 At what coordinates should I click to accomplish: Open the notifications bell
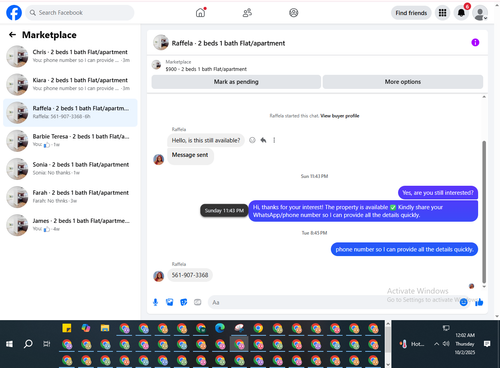pyautogui.click(x=461, y=13)
